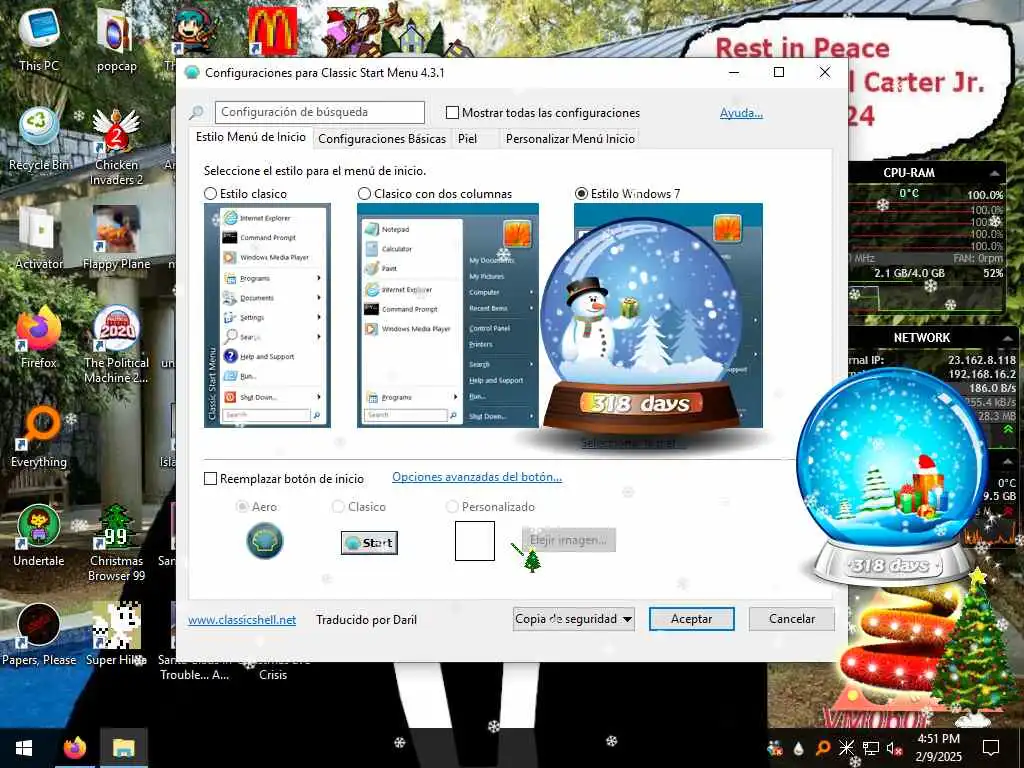Open Firefox from the taskbar
The image size is (1024, 768).
pyautogui.click(x=74, y=748)
